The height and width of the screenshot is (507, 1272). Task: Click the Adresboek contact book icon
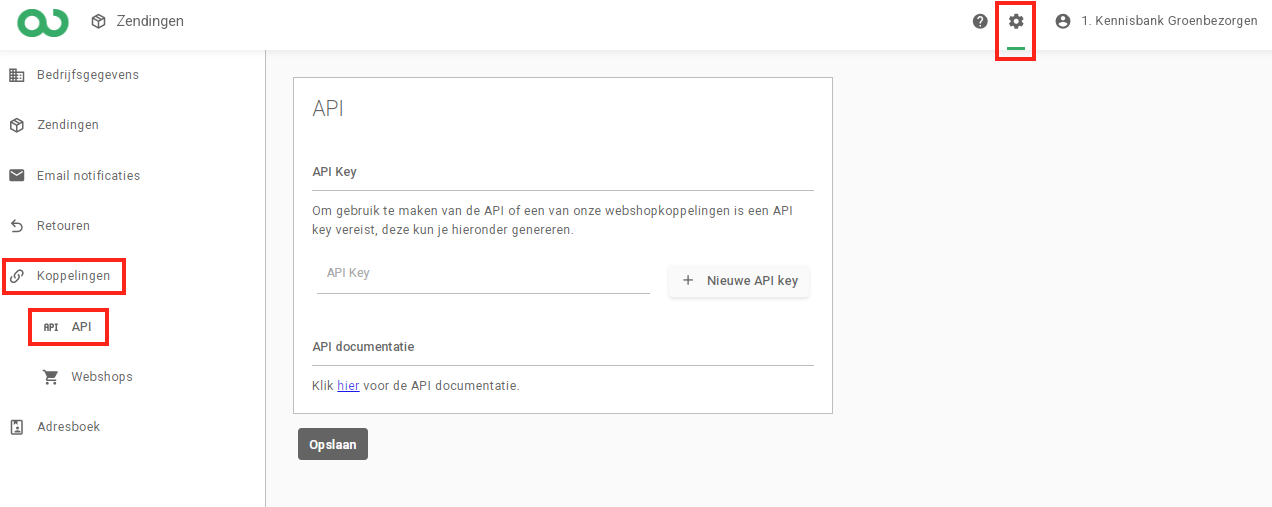pyautogui.click(x=17, y=427)
